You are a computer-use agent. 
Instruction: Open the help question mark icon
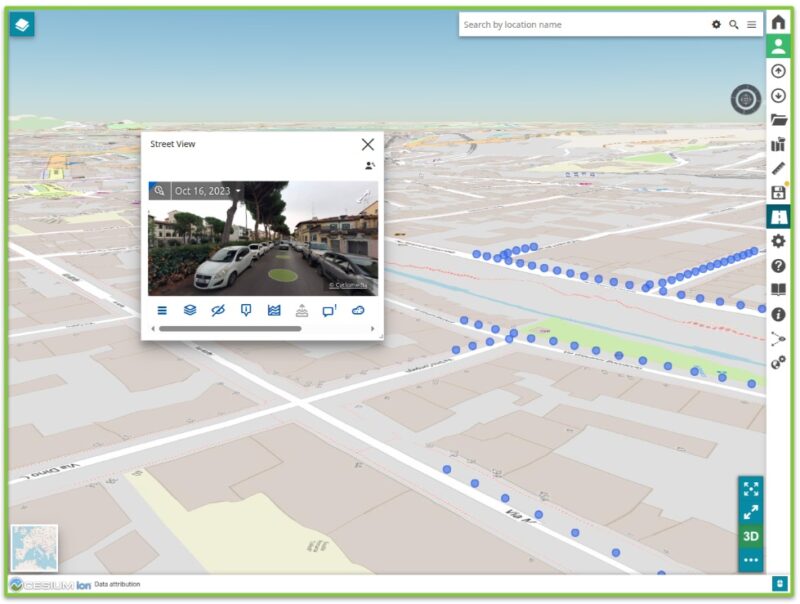pos(778,266)
